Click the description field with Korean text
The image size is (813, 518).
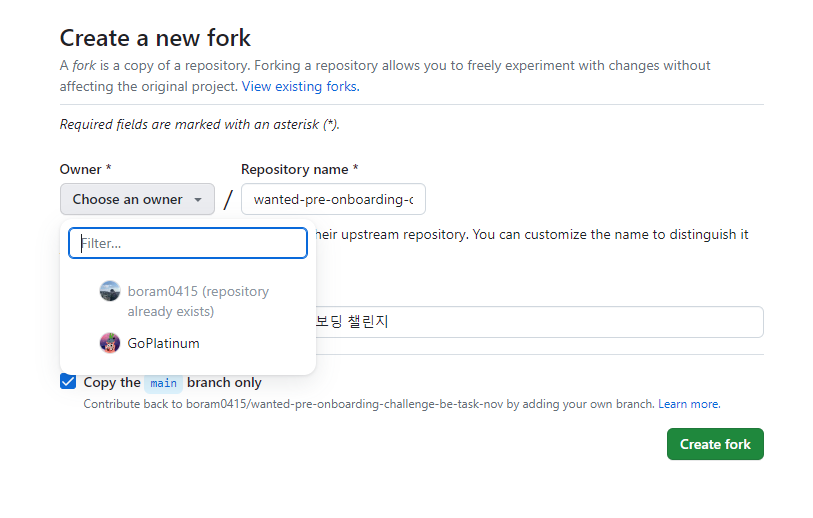pyautogui.click(x=539, y=322)
